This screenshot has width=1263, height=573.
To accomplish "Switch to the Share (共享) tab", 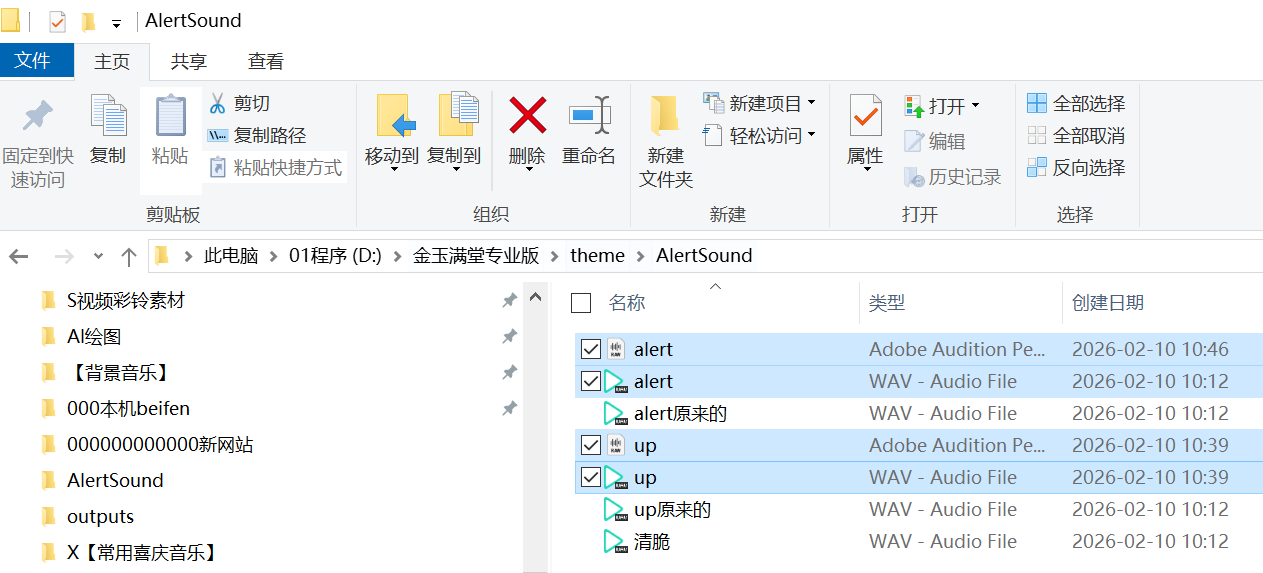I will click(x=188, y=61).
